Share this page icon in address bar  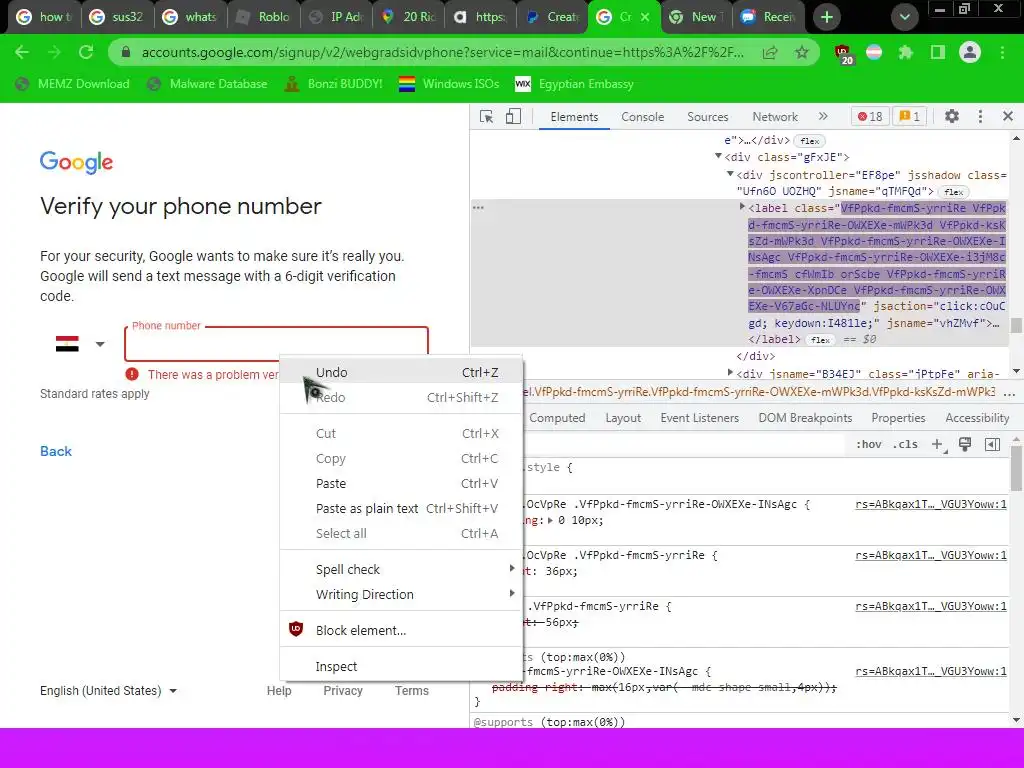(x=770, y=52)
